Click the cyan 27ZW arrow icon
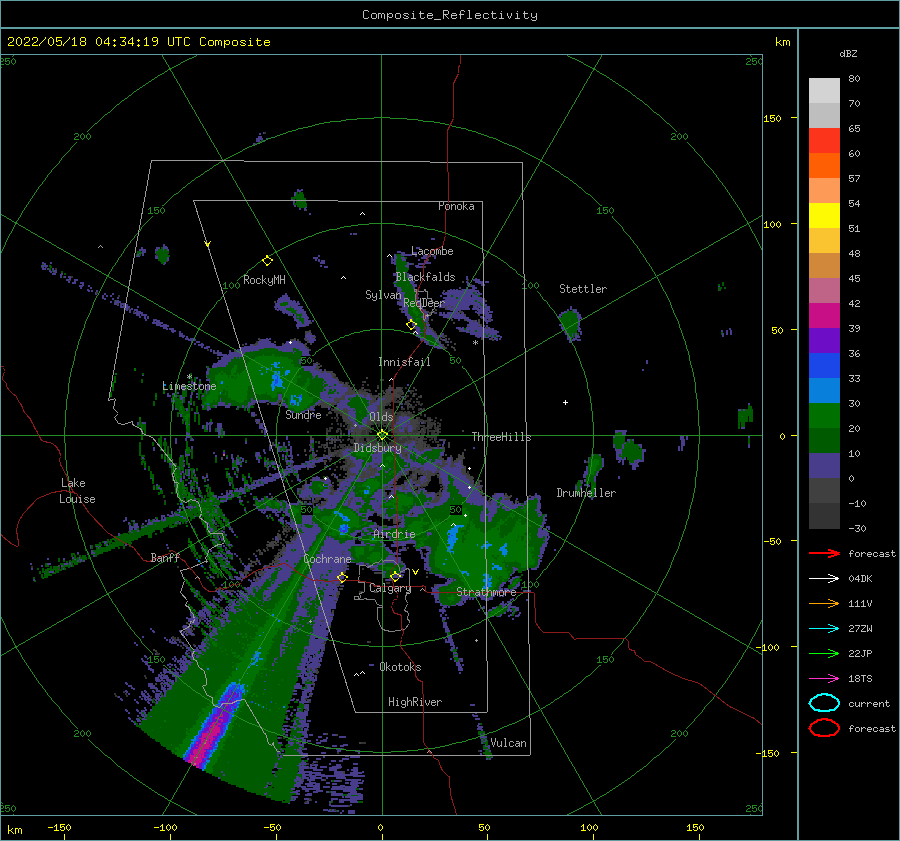Image resolution: width=900 pixels, height=841 pixels. click(x=824, y=629)
